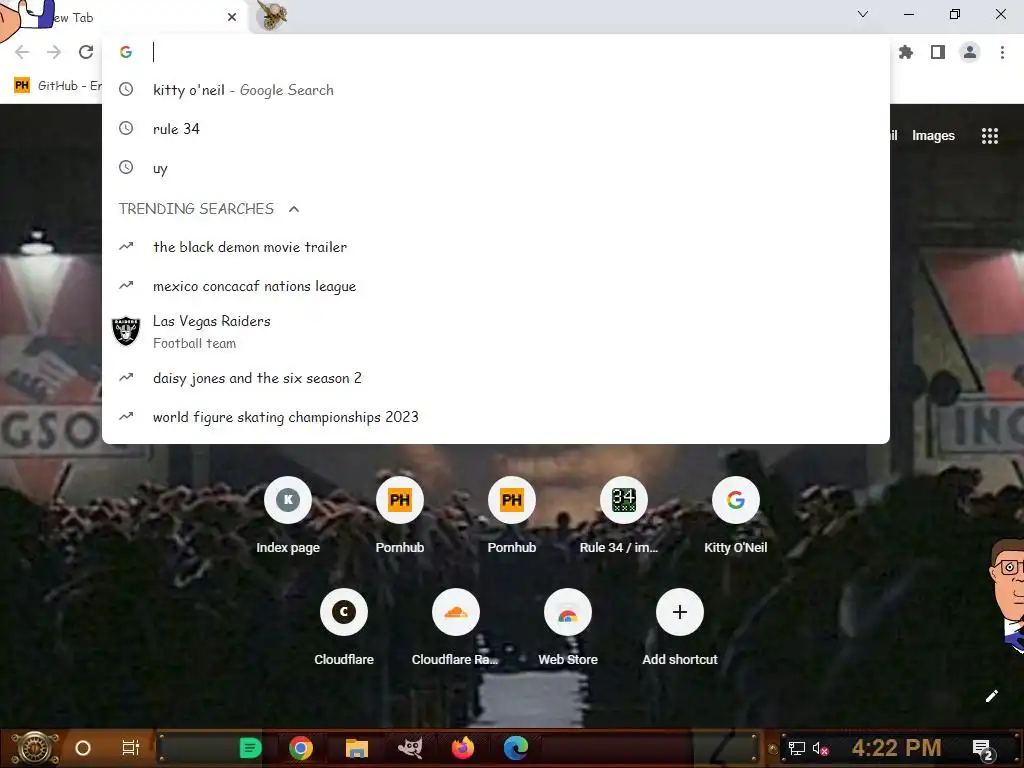Open Chrome three-dot menu

[x=1002, y=52]
